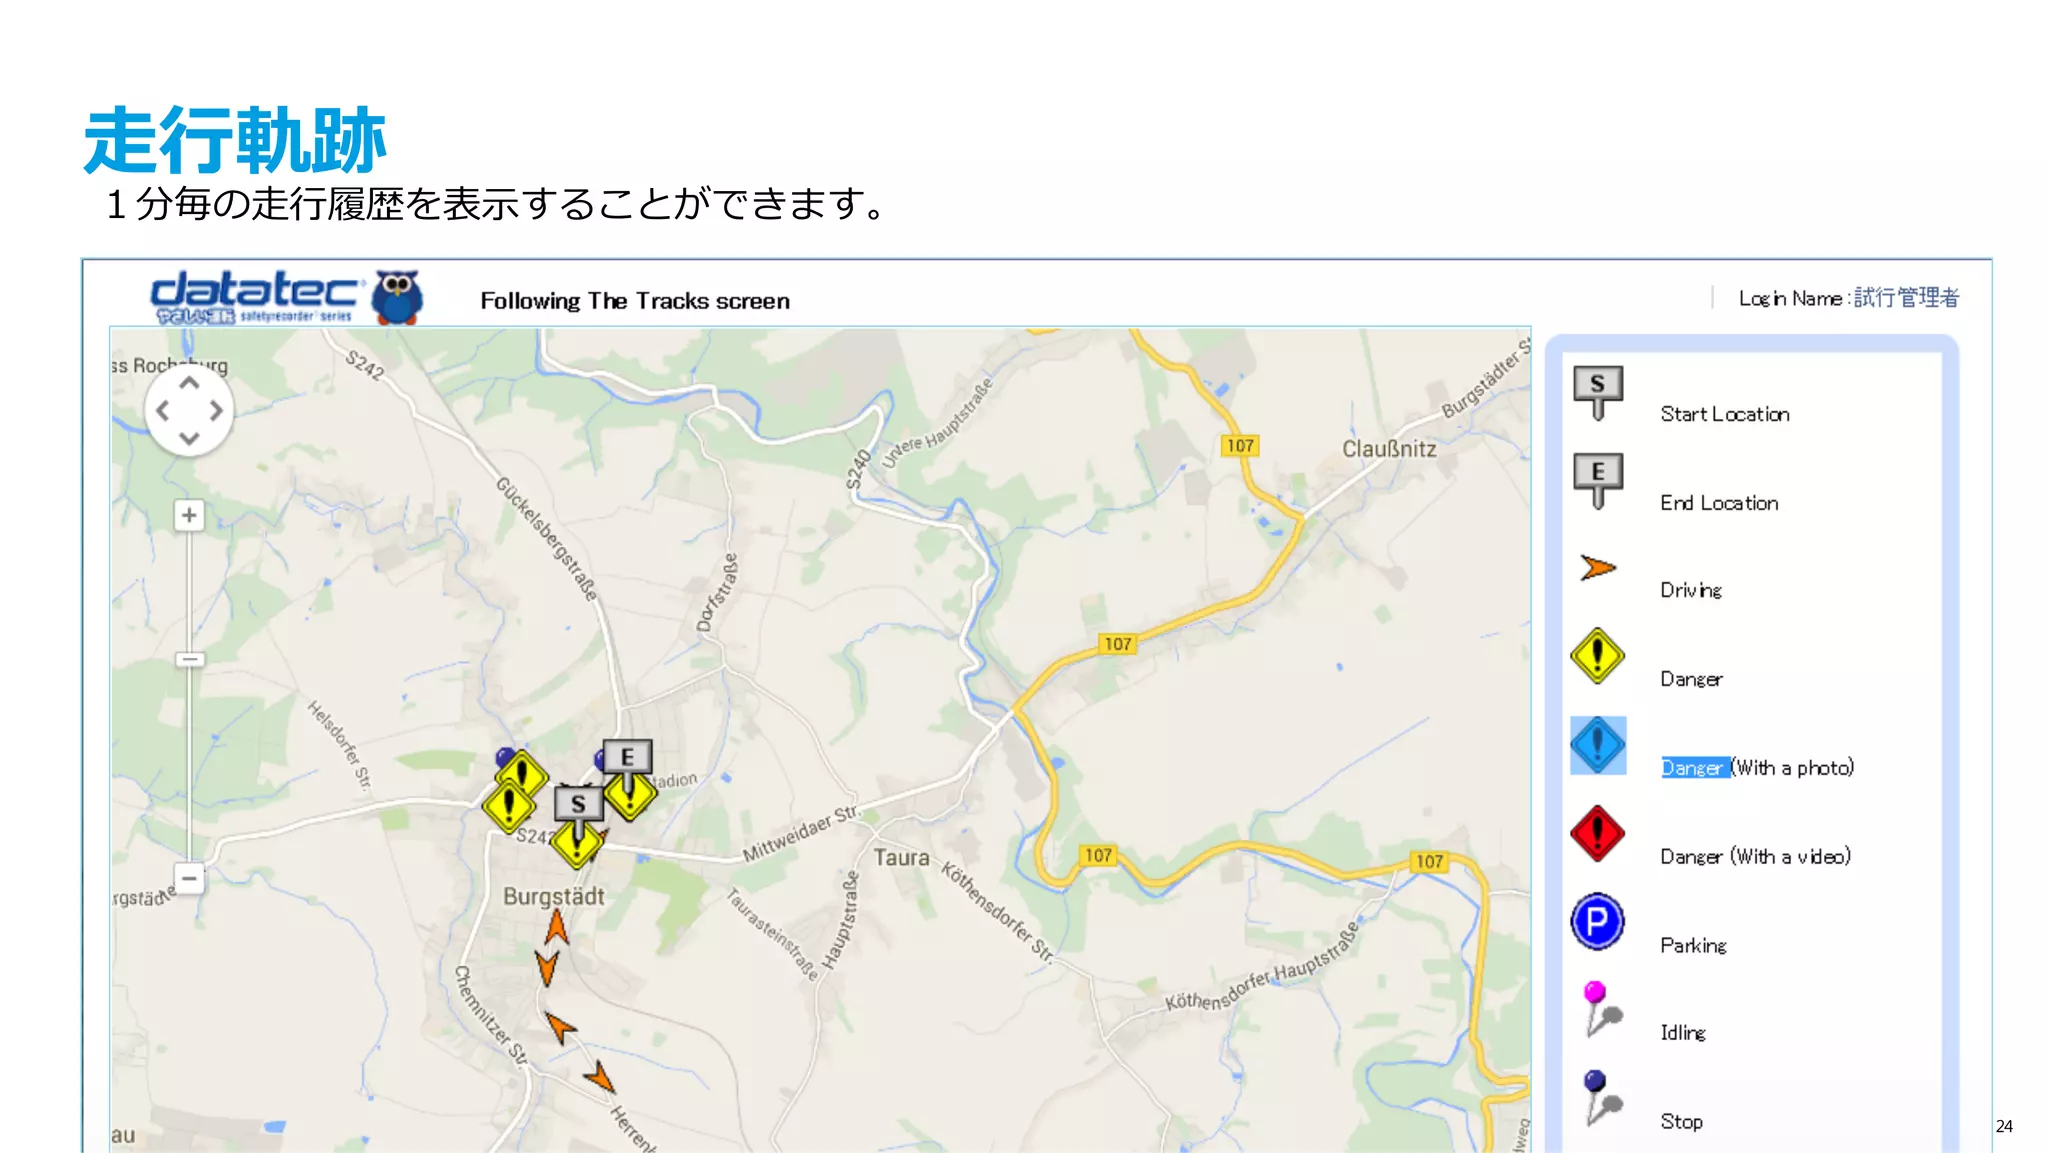Click the End Location legend label
2048x1153 pixels.
coord(1719,503)
